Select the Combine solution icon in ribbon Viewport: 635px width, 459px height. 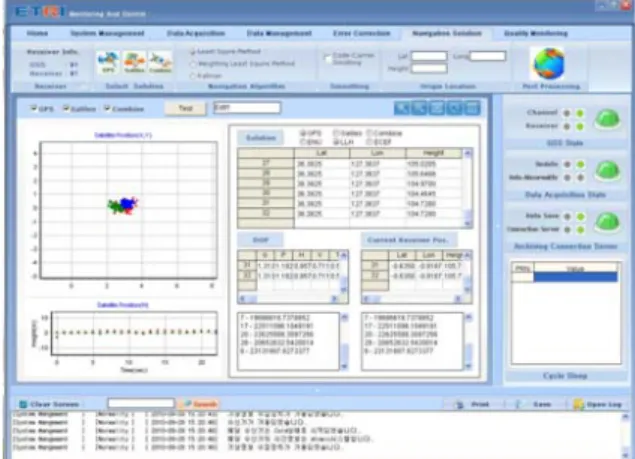[x=160, y=63]
